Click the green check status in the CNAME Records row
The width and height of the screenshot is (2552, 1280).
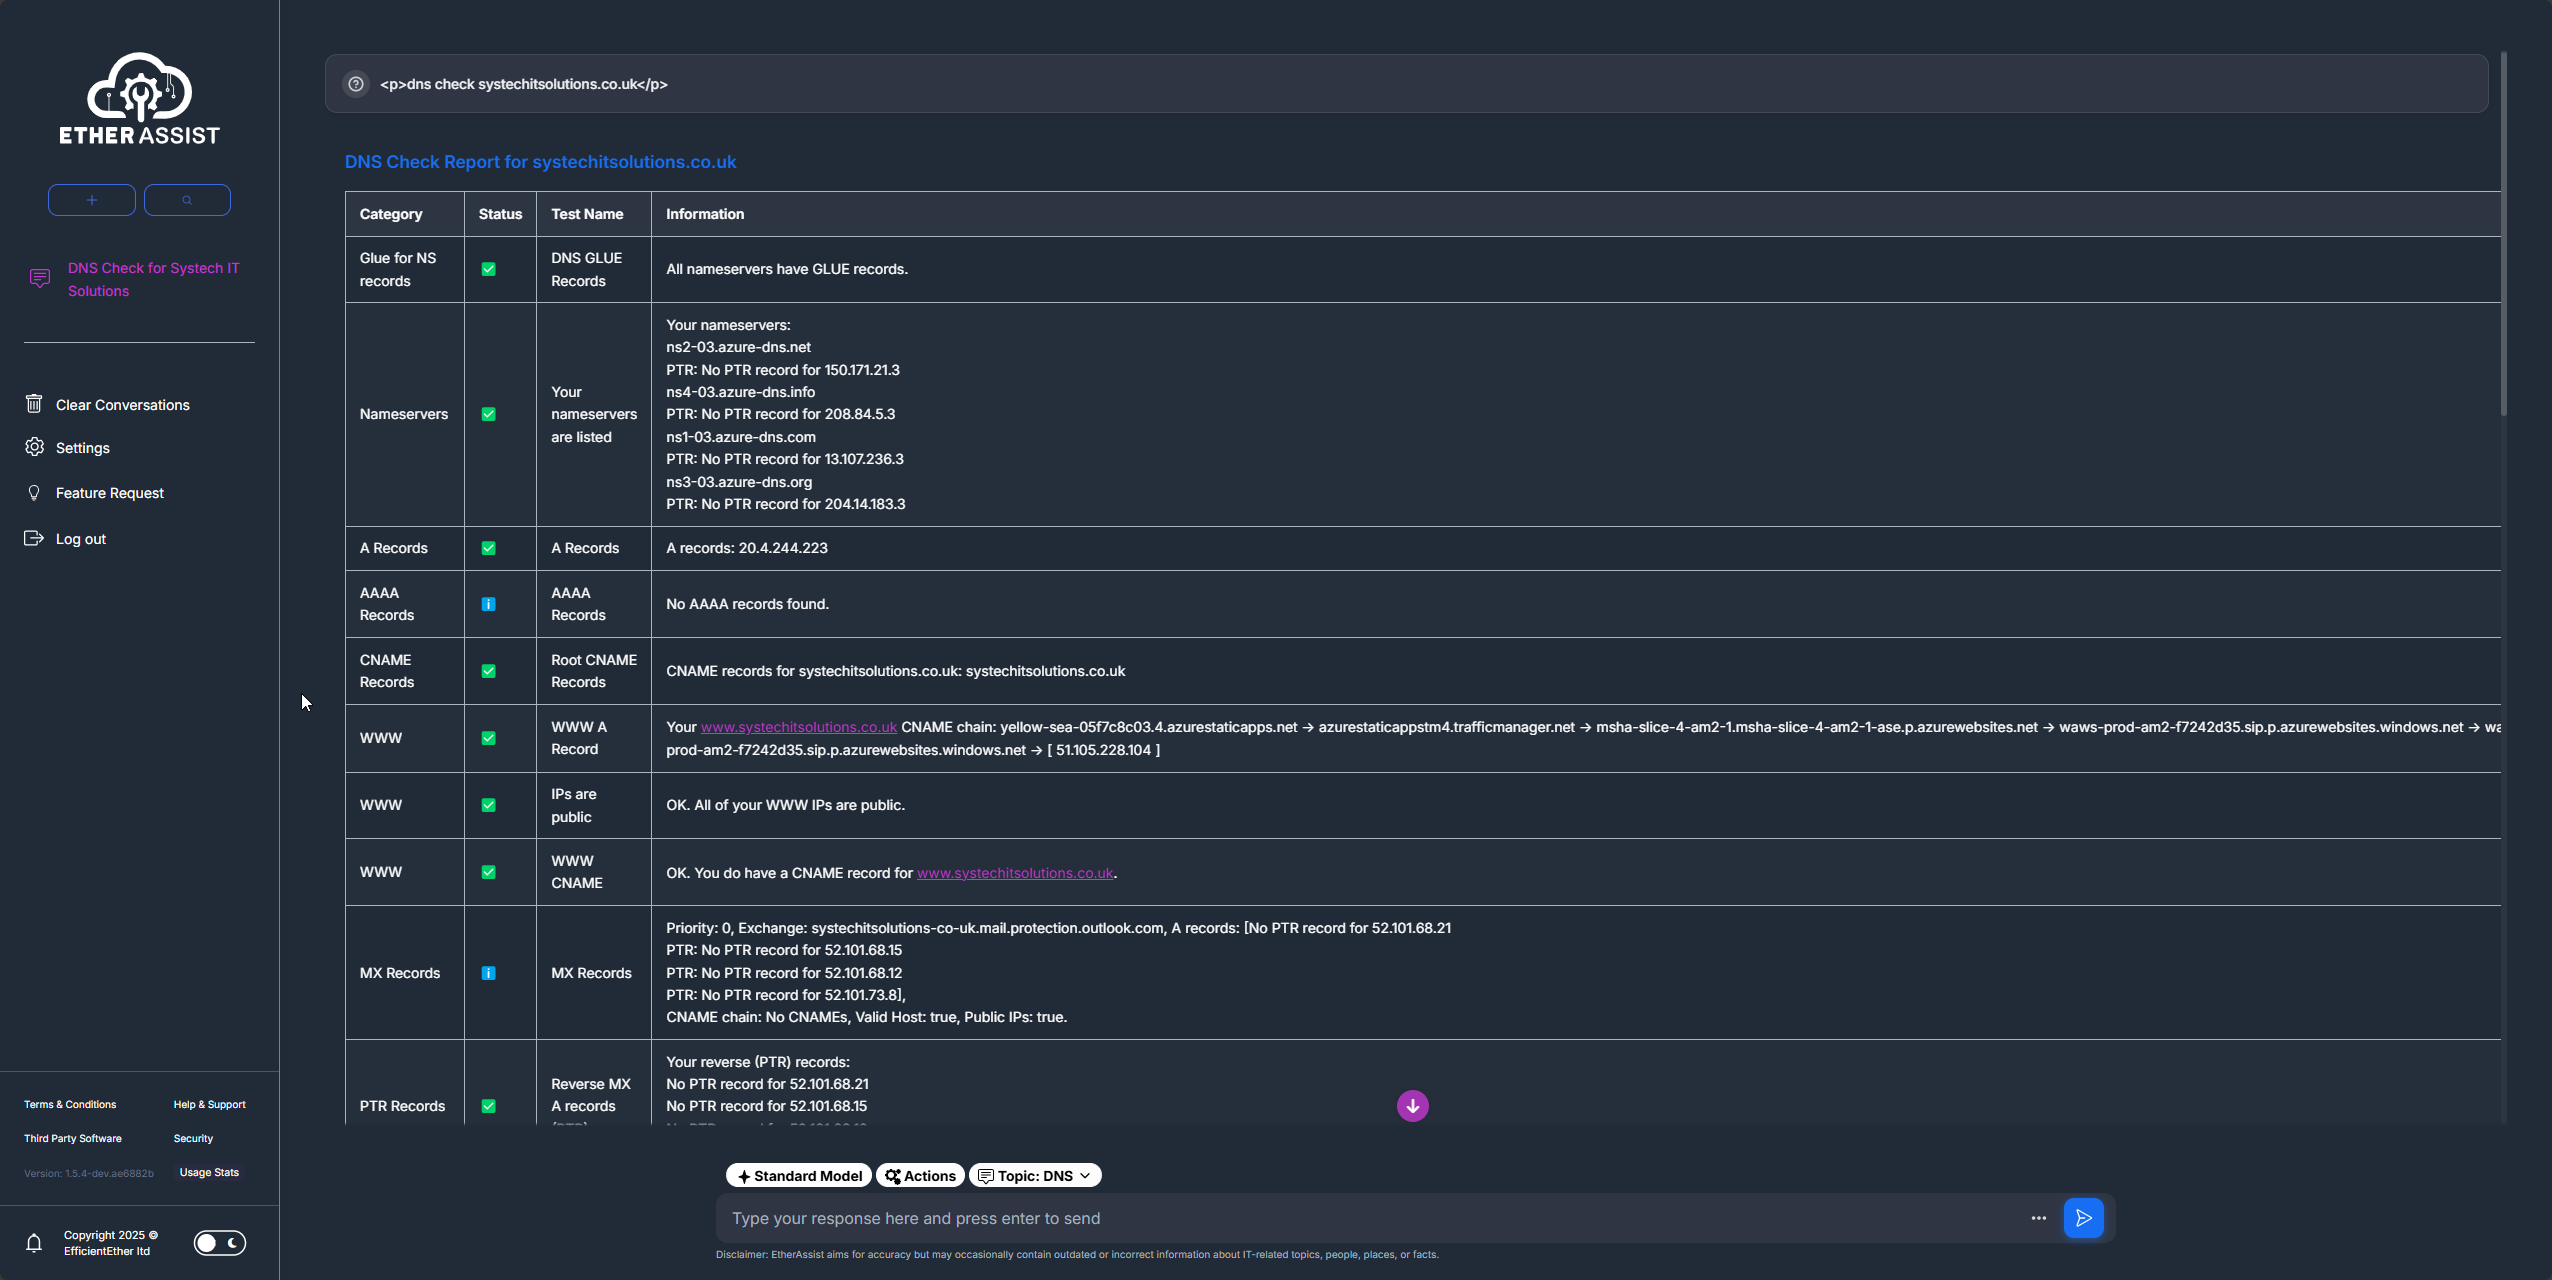[x=488, y=671]
